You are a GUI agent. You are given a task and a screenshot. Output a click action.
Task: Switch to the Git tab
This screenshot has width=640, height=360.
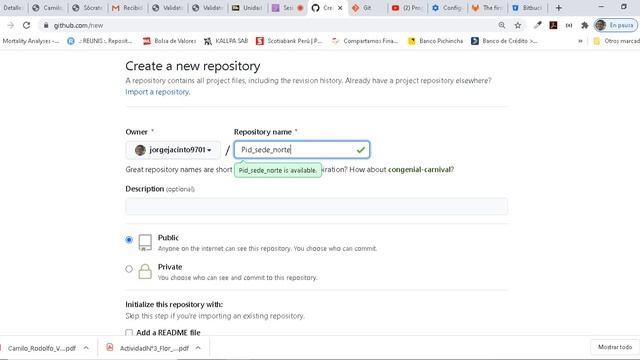[366, 8]
